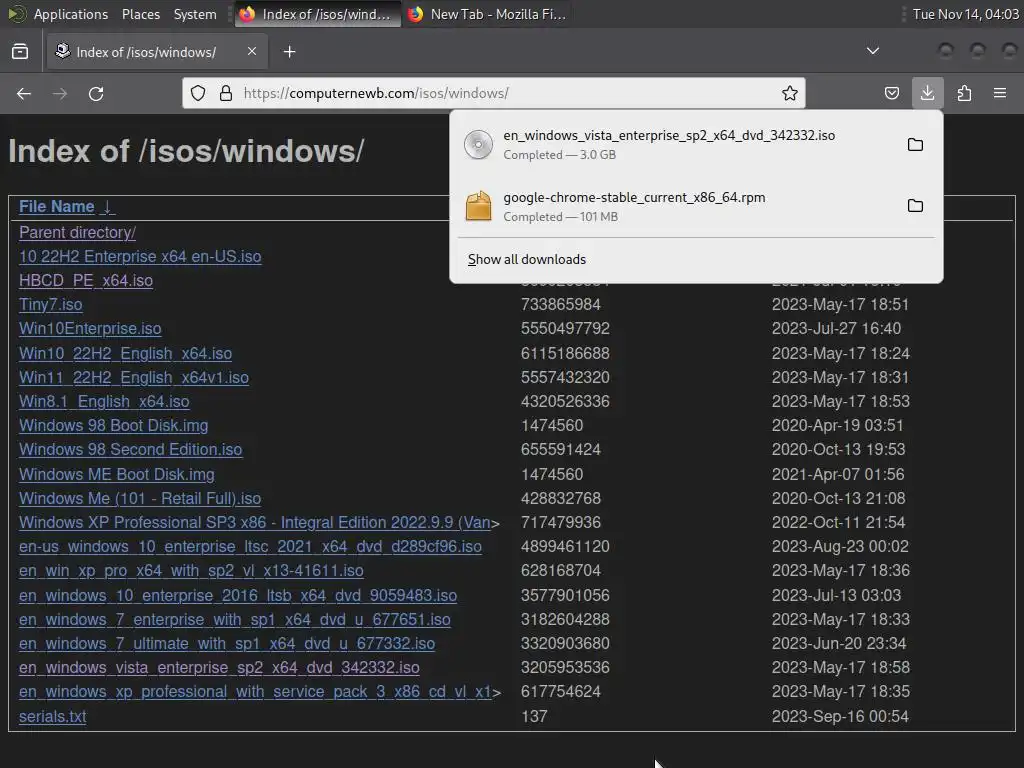Download en_windows_vista_enterprise_sp2 iso from list
Image resolution: width=1024 pixels, height=768 pixels.
tap(219, 668)
